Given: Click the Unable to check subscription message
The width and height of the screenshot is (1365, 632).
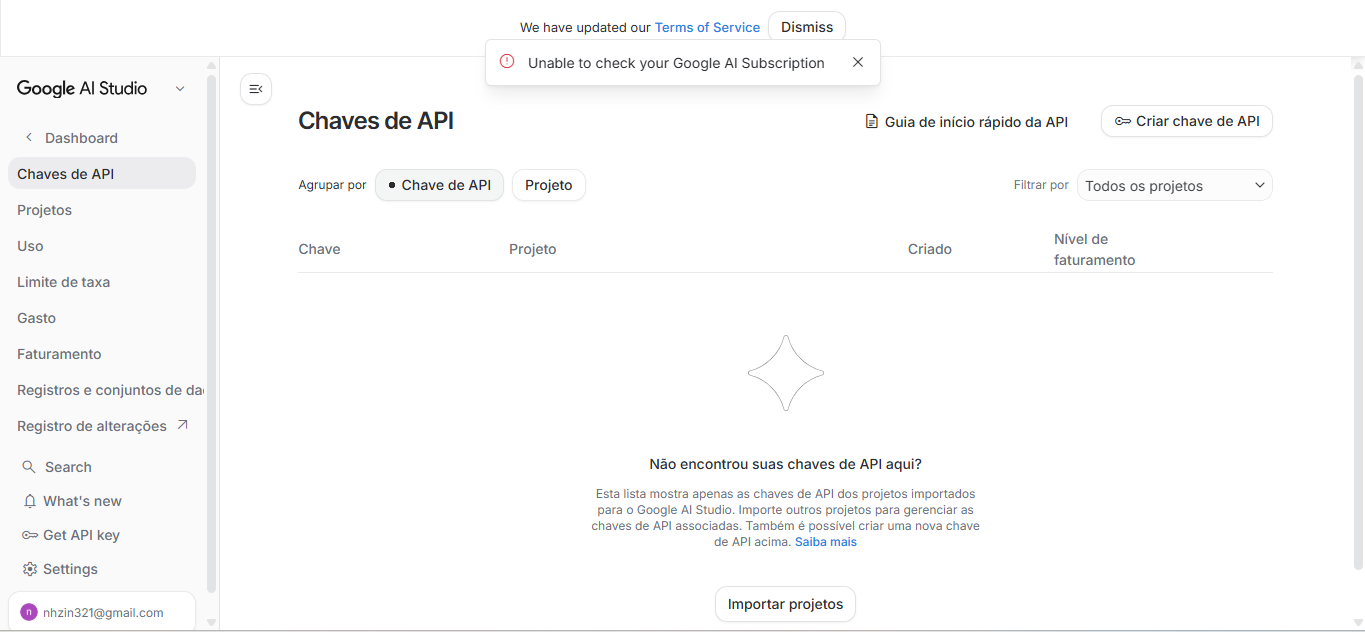Looking at the screenshot, I should point(676,63).
